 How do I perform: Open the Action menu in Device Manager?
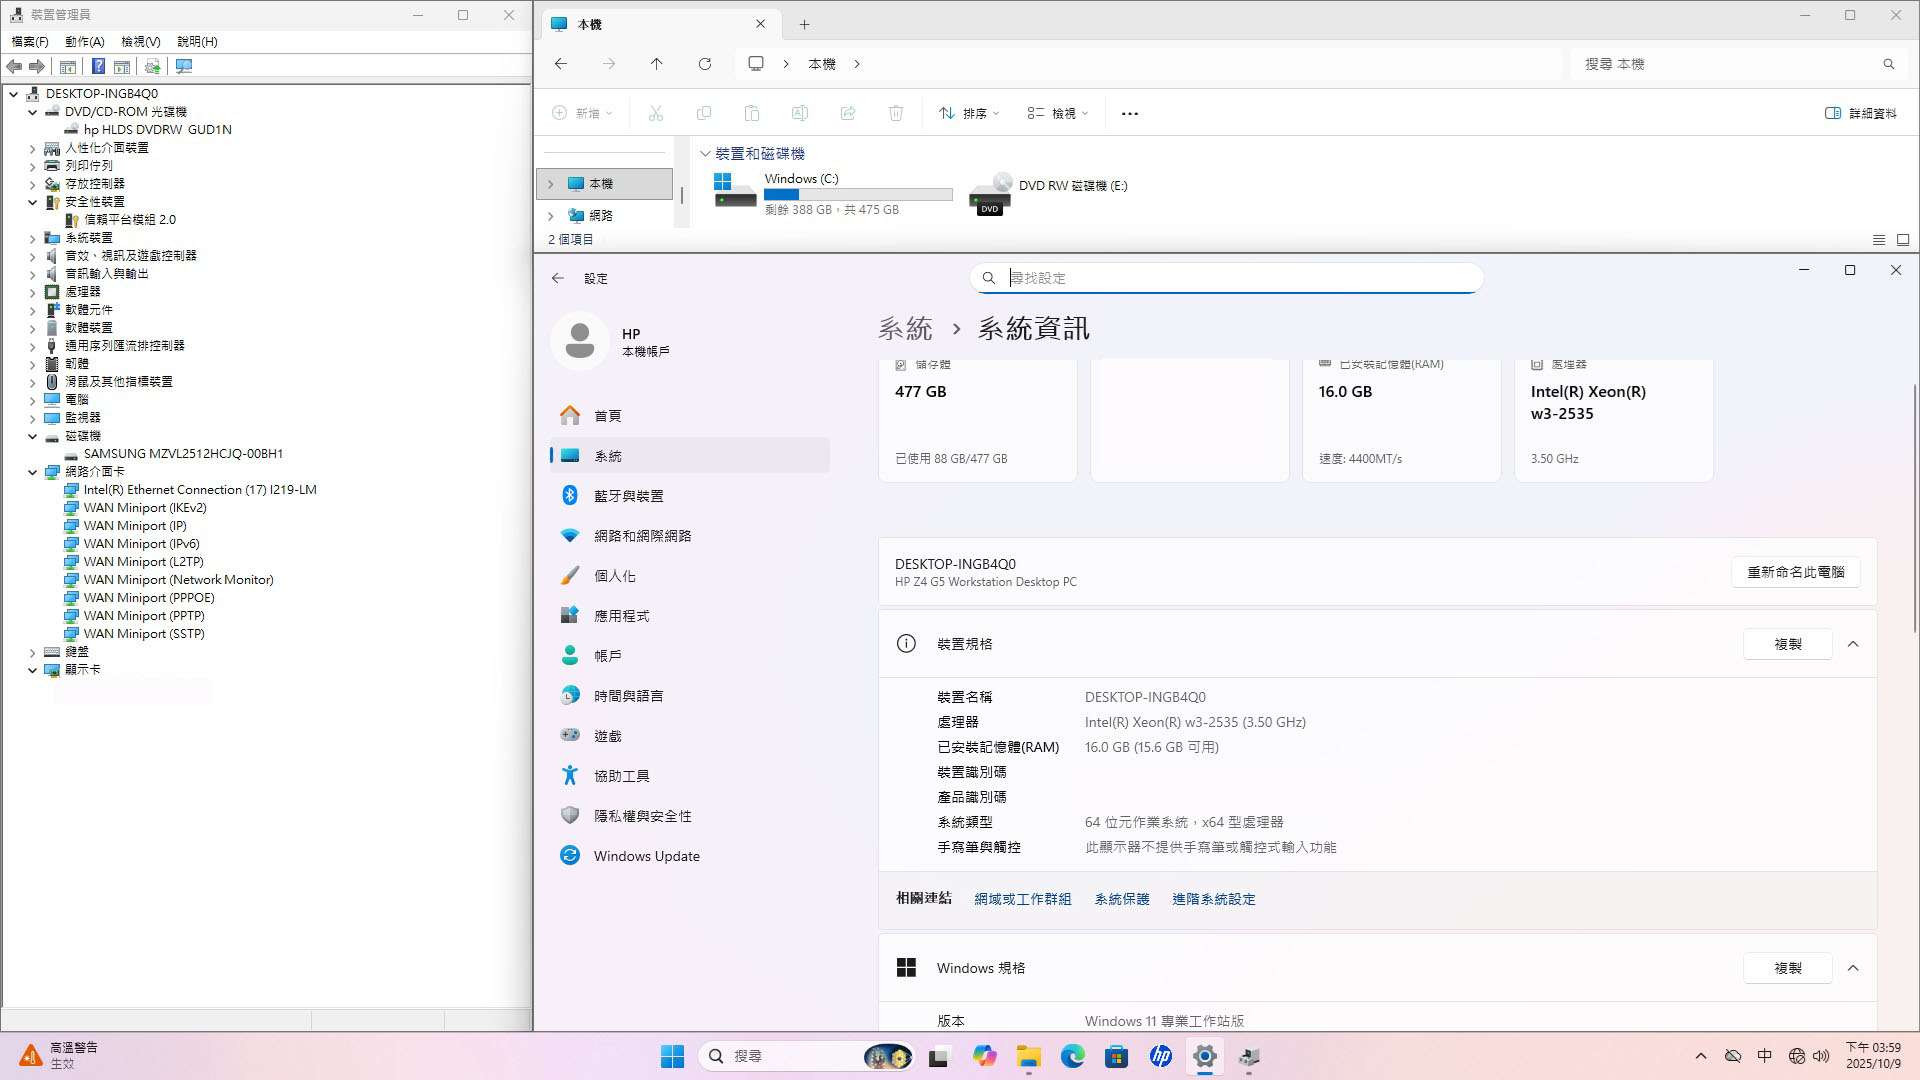[x=84, y=41]
